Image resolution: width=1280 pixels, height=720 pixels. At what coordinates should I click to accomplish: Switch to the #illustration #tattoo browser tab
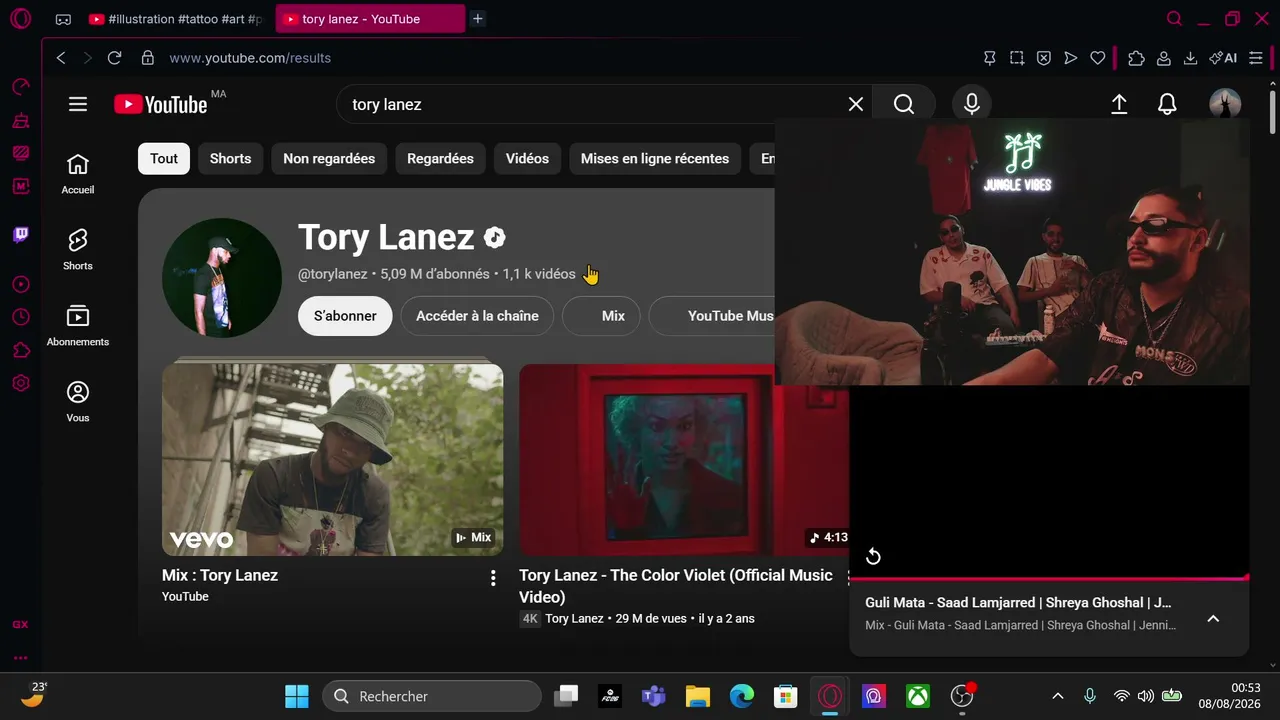pyautogui.click(x=175, y=19)
